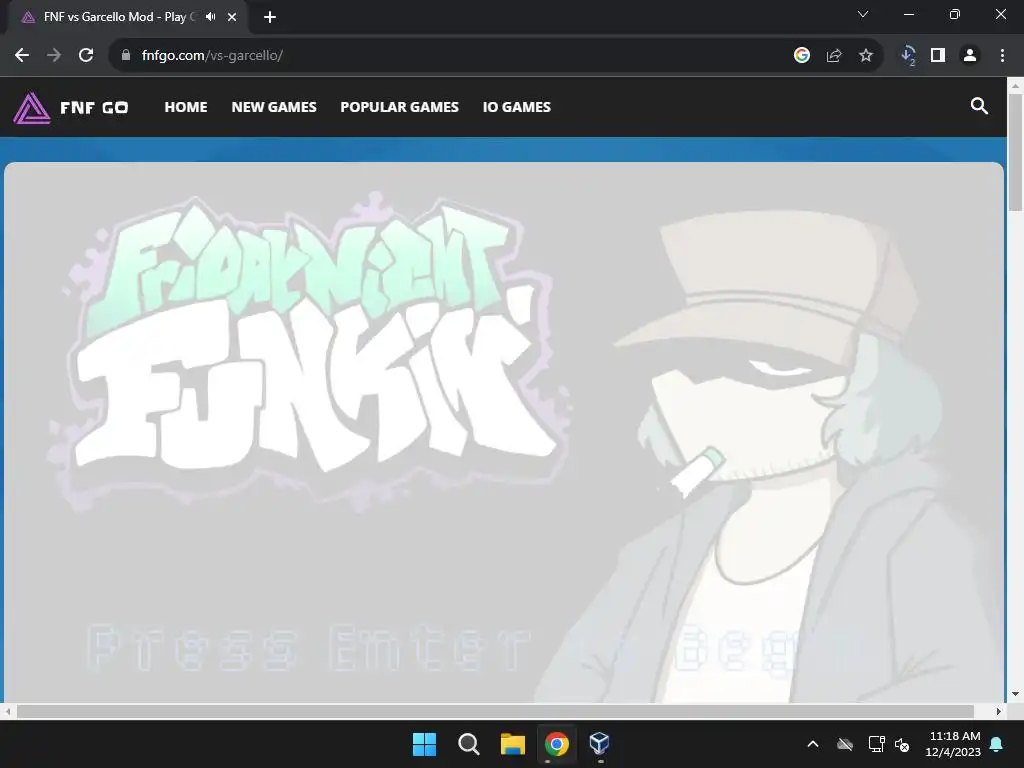This screenshot has height=768, width=1024.
Task: Click the Garcello character in the game
Action: [x=771, y=457]
